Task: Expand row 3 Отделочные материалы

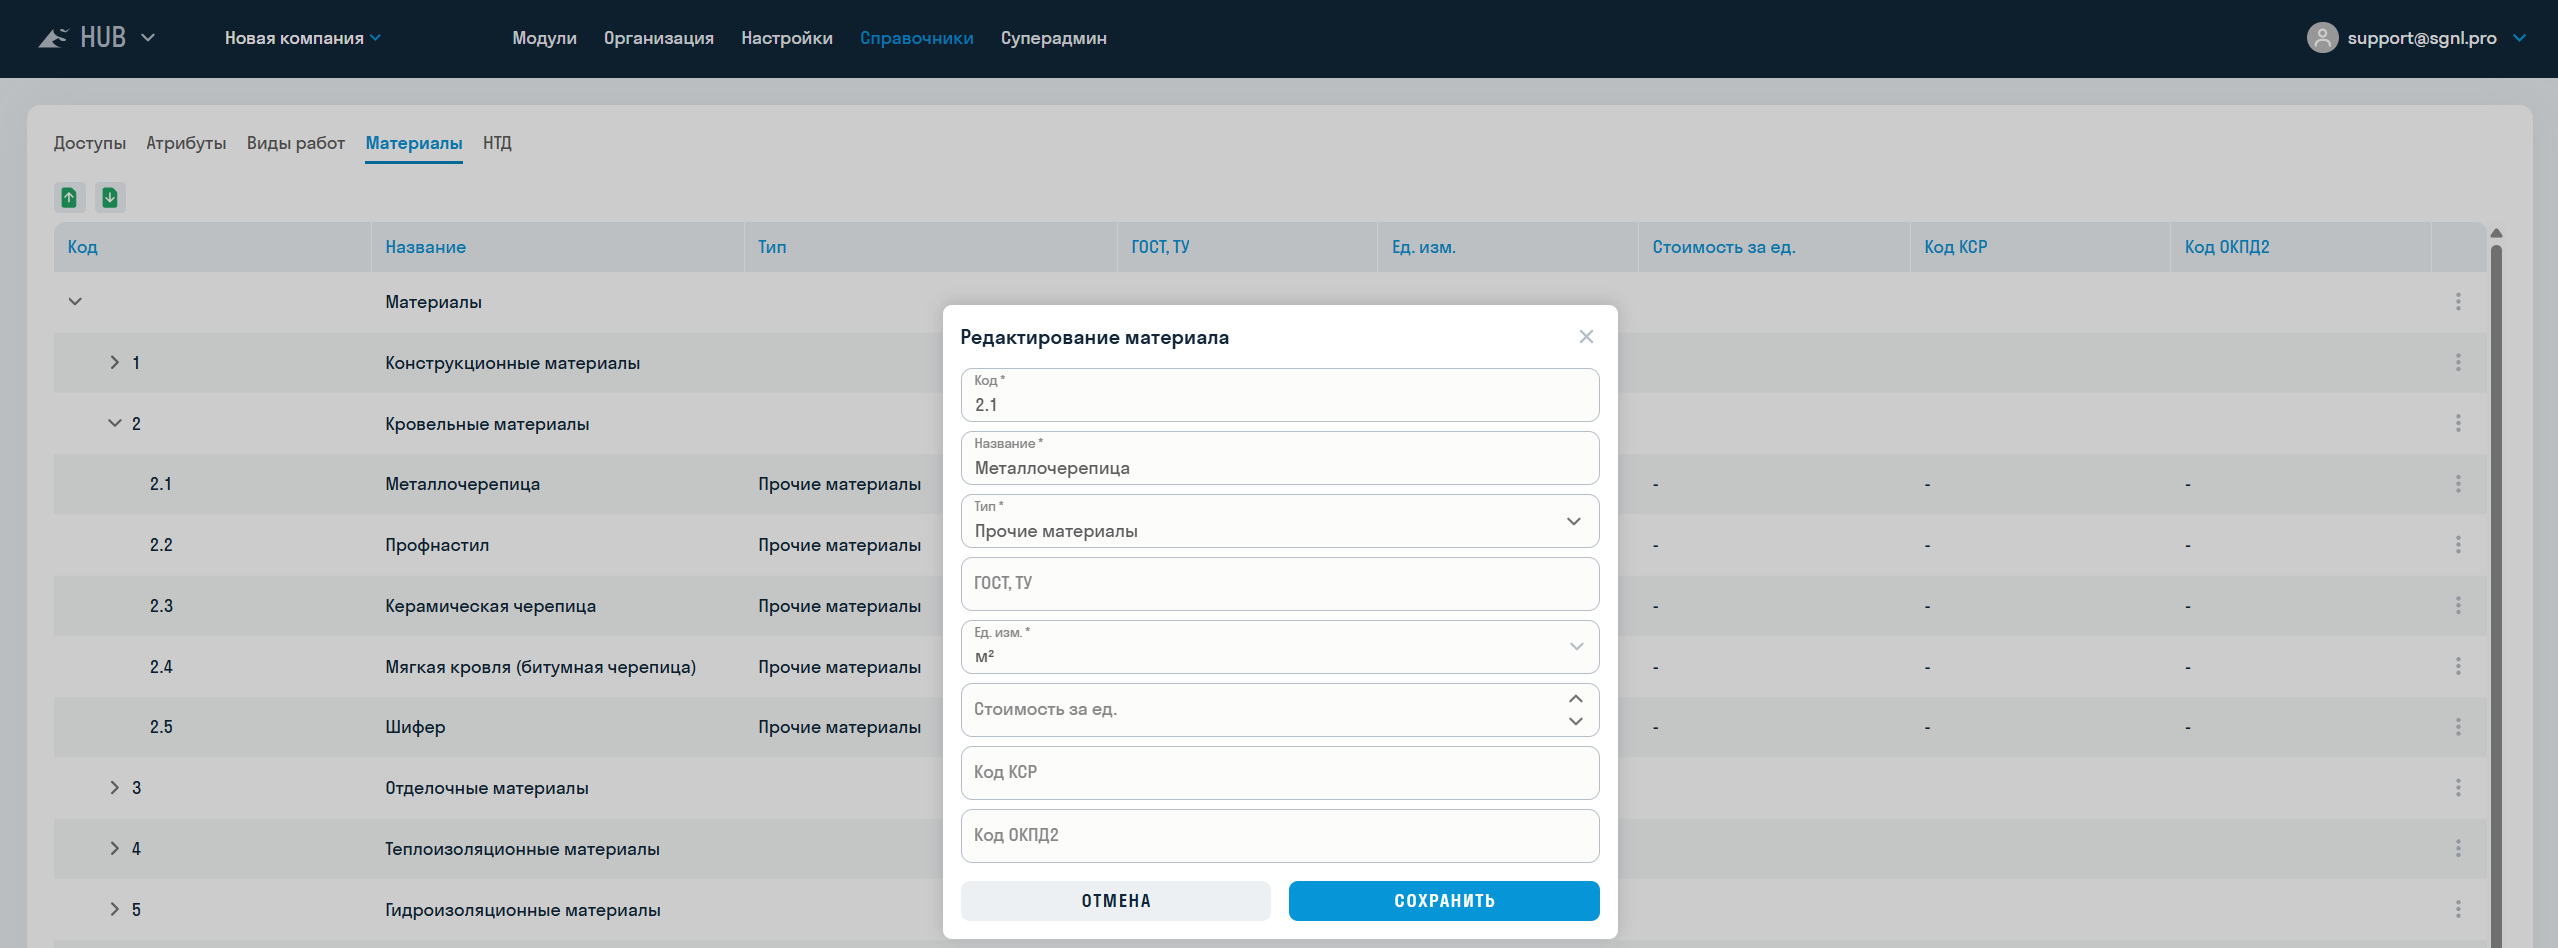Action: click(x=114, y=787)
